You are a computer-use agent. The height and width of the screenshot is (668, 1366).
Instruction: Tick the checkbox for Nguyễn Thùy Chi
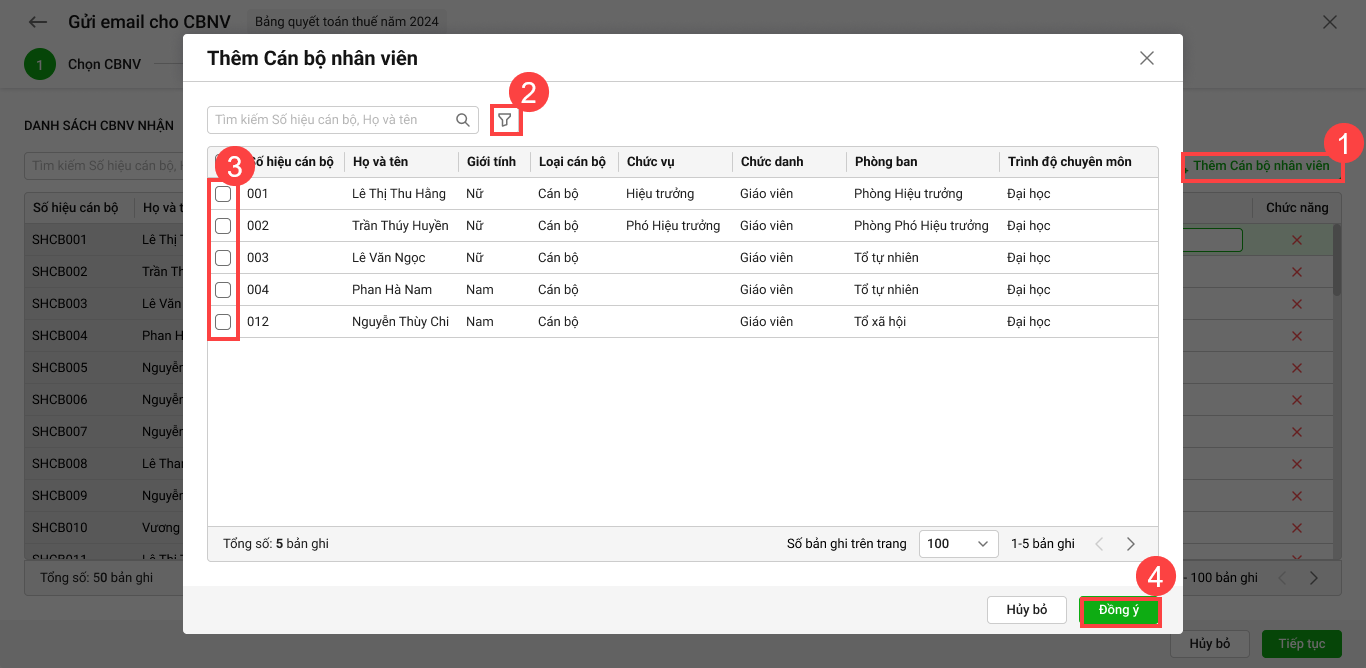[x=223, y=322]
